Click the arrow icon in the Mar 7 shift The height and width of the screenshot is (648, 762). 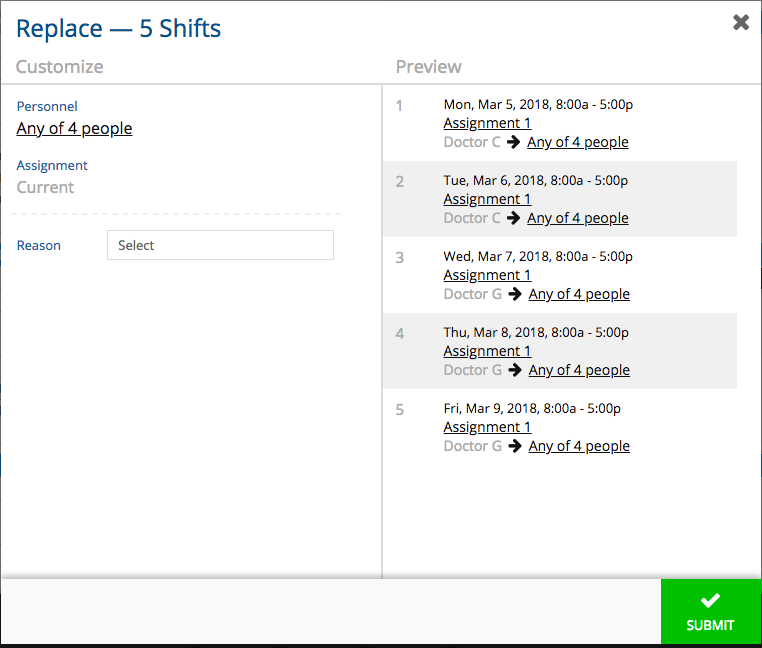(x=515, y=294)
